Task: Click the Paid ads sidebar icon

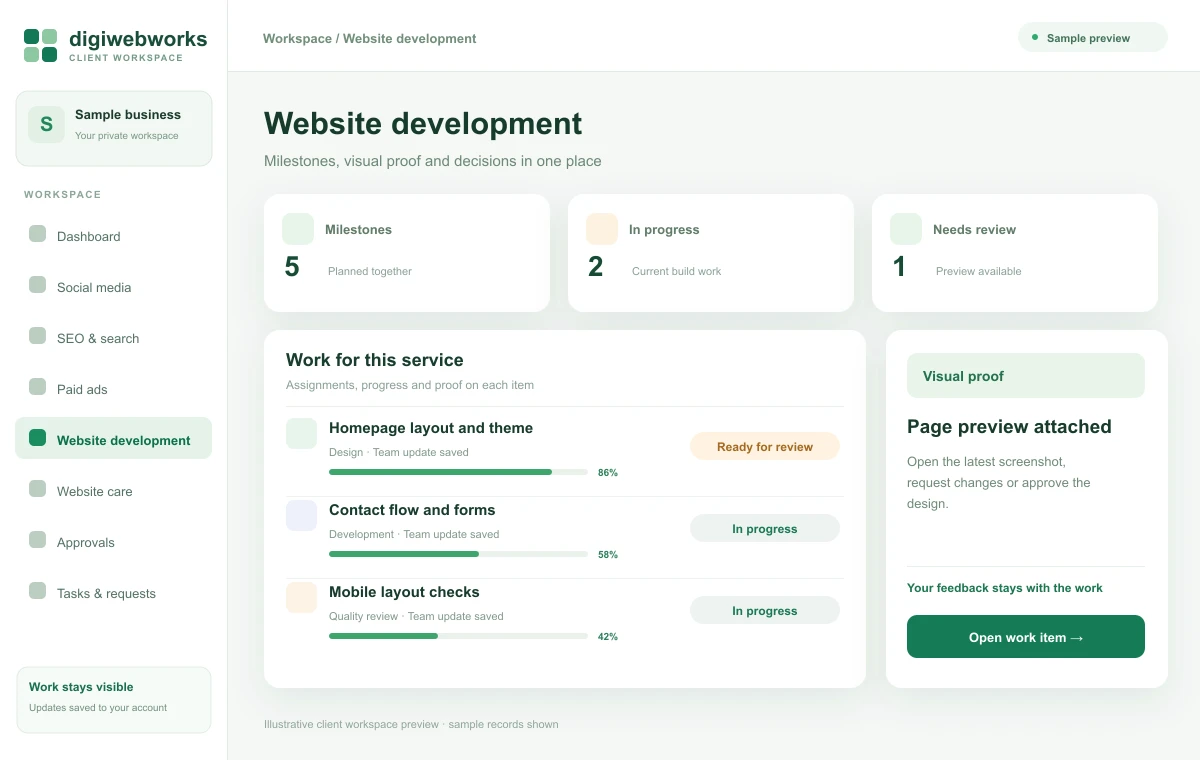Action: 37,386
